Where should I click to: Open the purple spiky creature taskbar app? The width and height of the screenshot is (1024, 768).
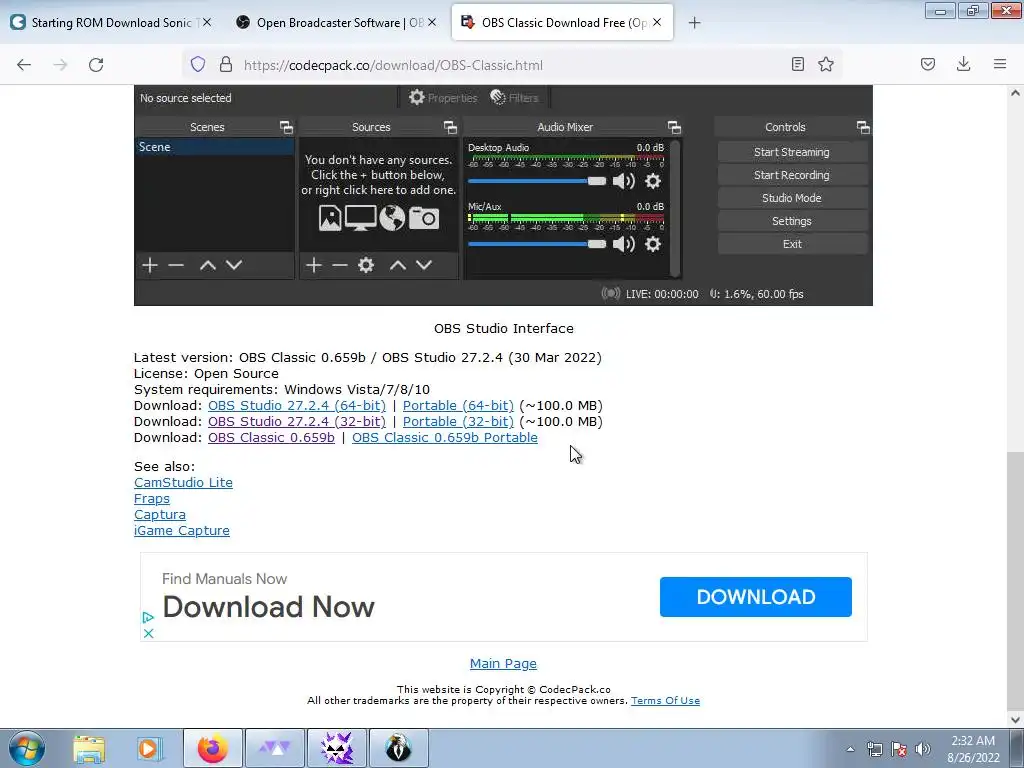(x=337, y=748)
